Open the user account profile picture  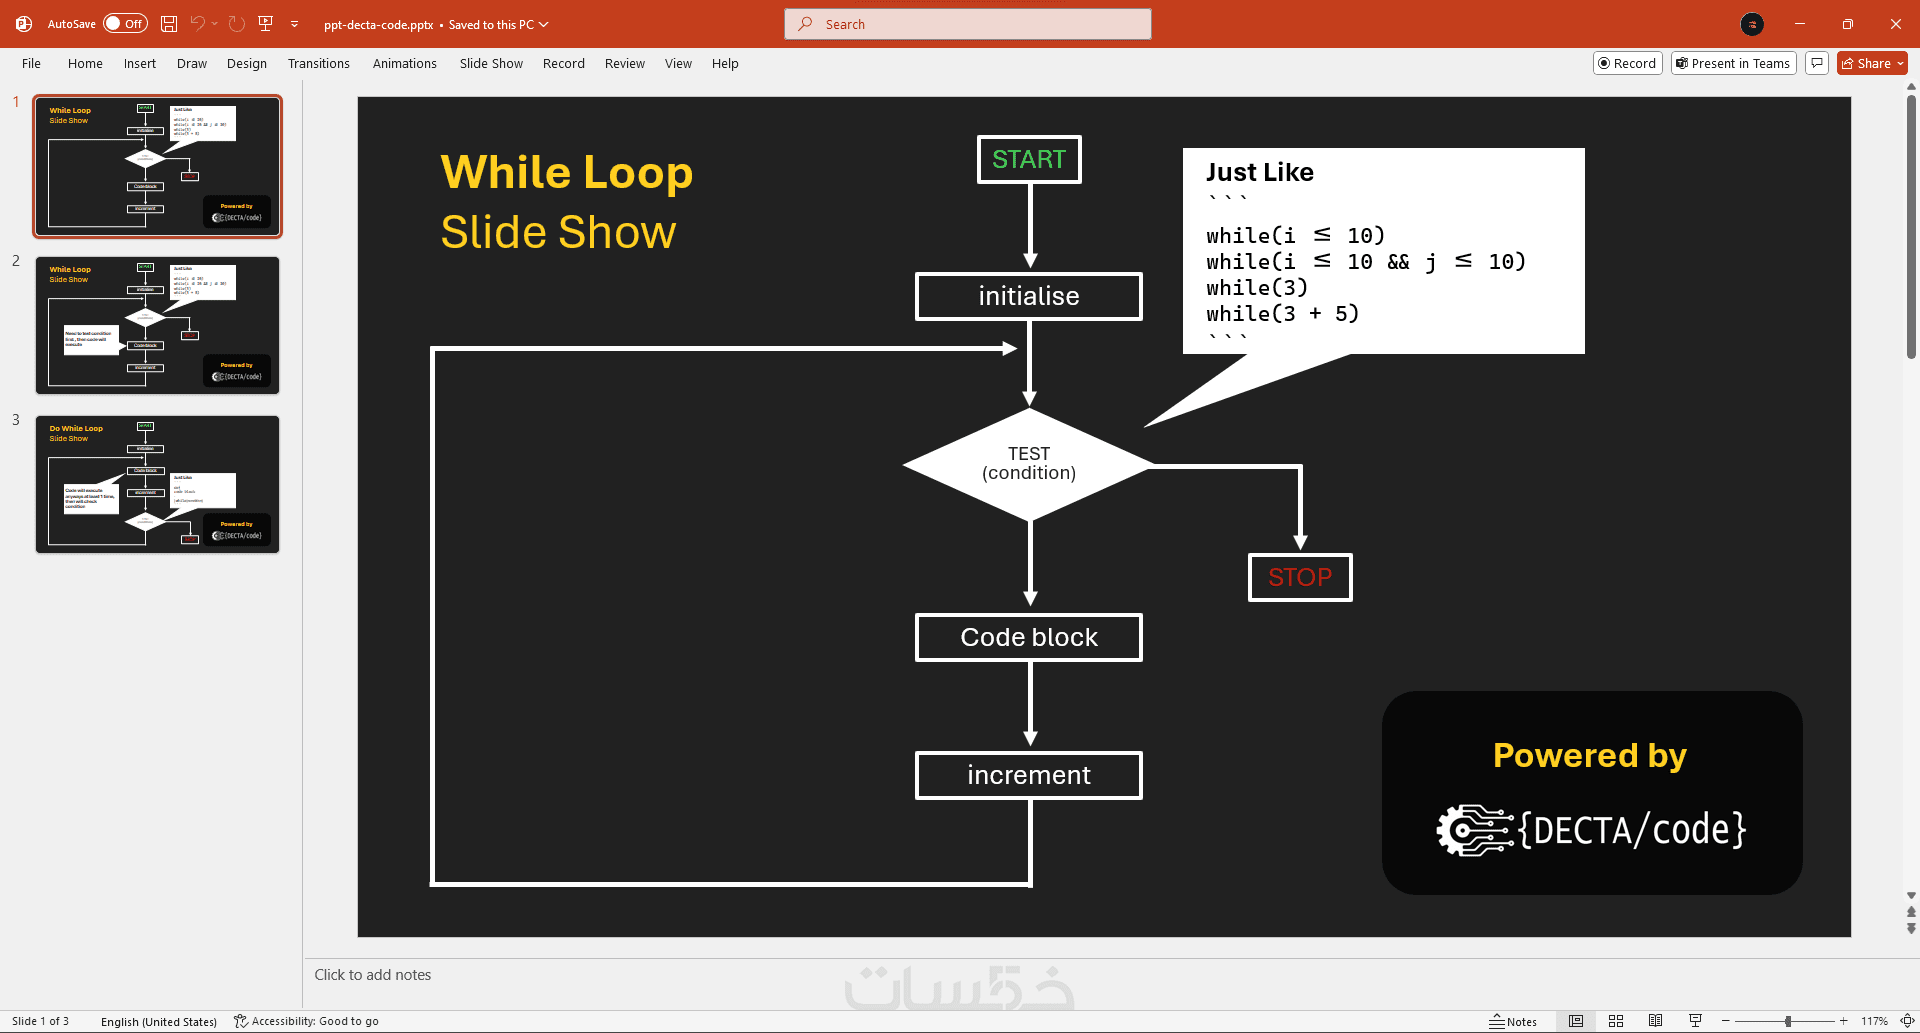tap(1752, 24)
